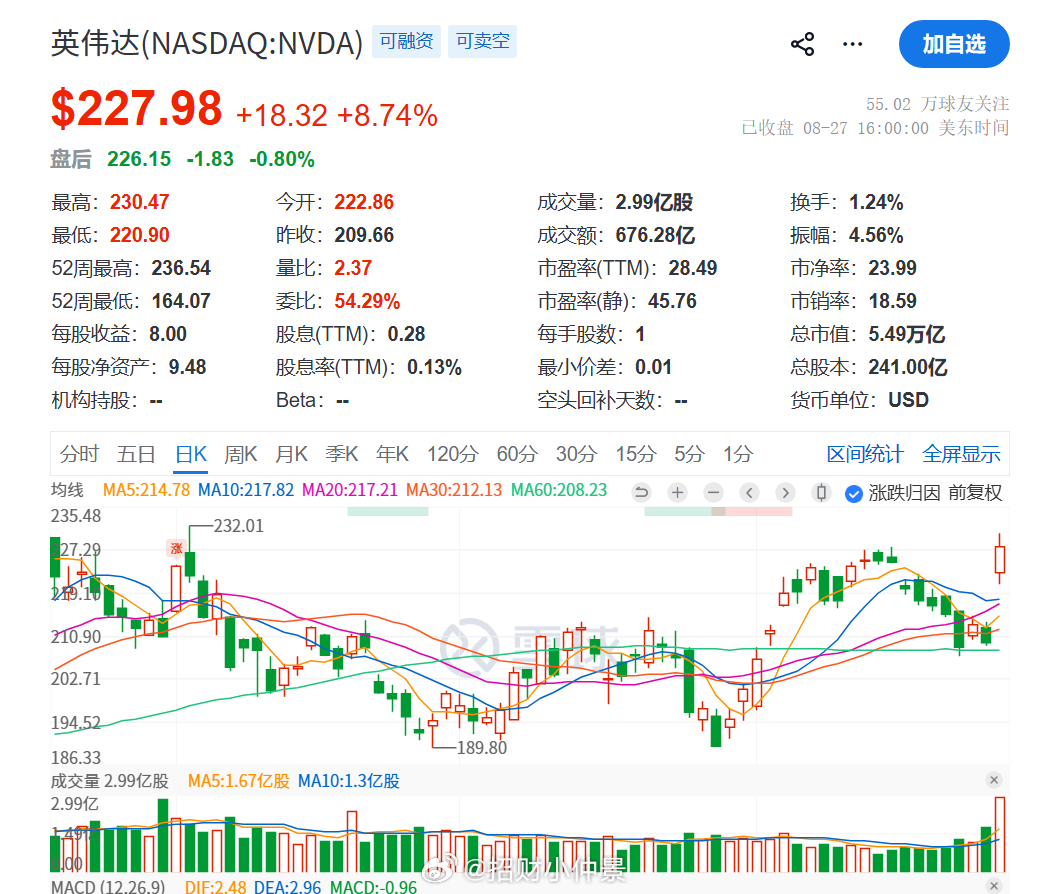
Task: Pan chart right with right arrow
Action: click(x=785, y=493)
